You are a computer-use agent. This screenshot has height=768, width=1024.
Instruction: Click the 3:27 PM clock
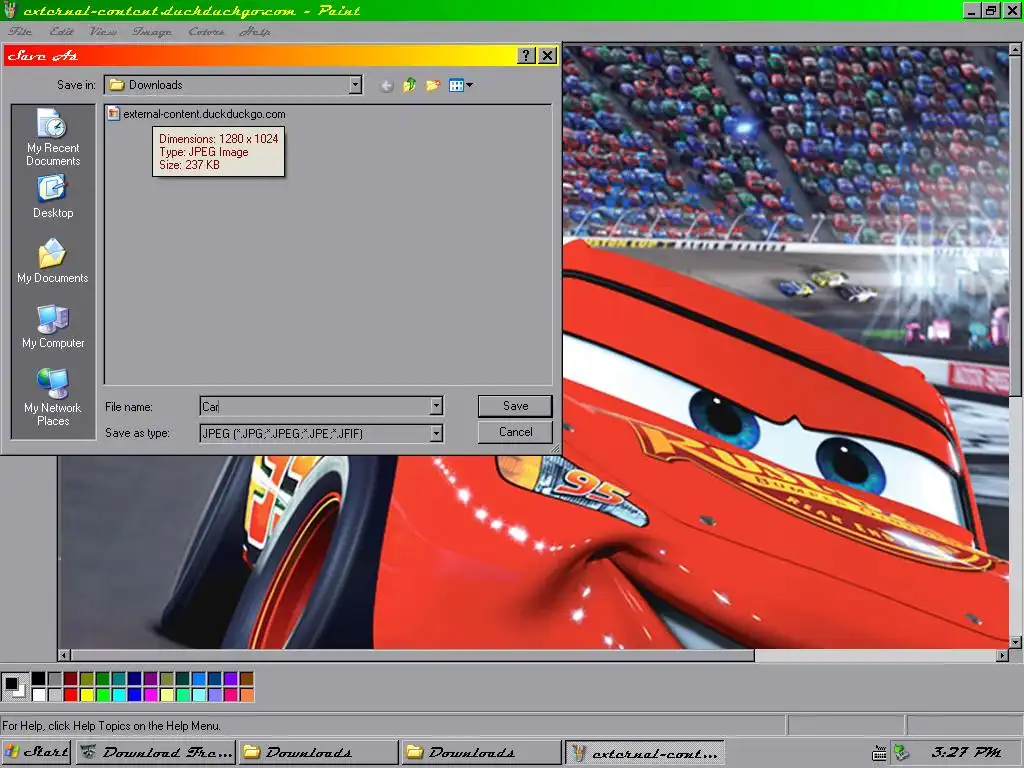pyautogui.click(x=967, y=752)
